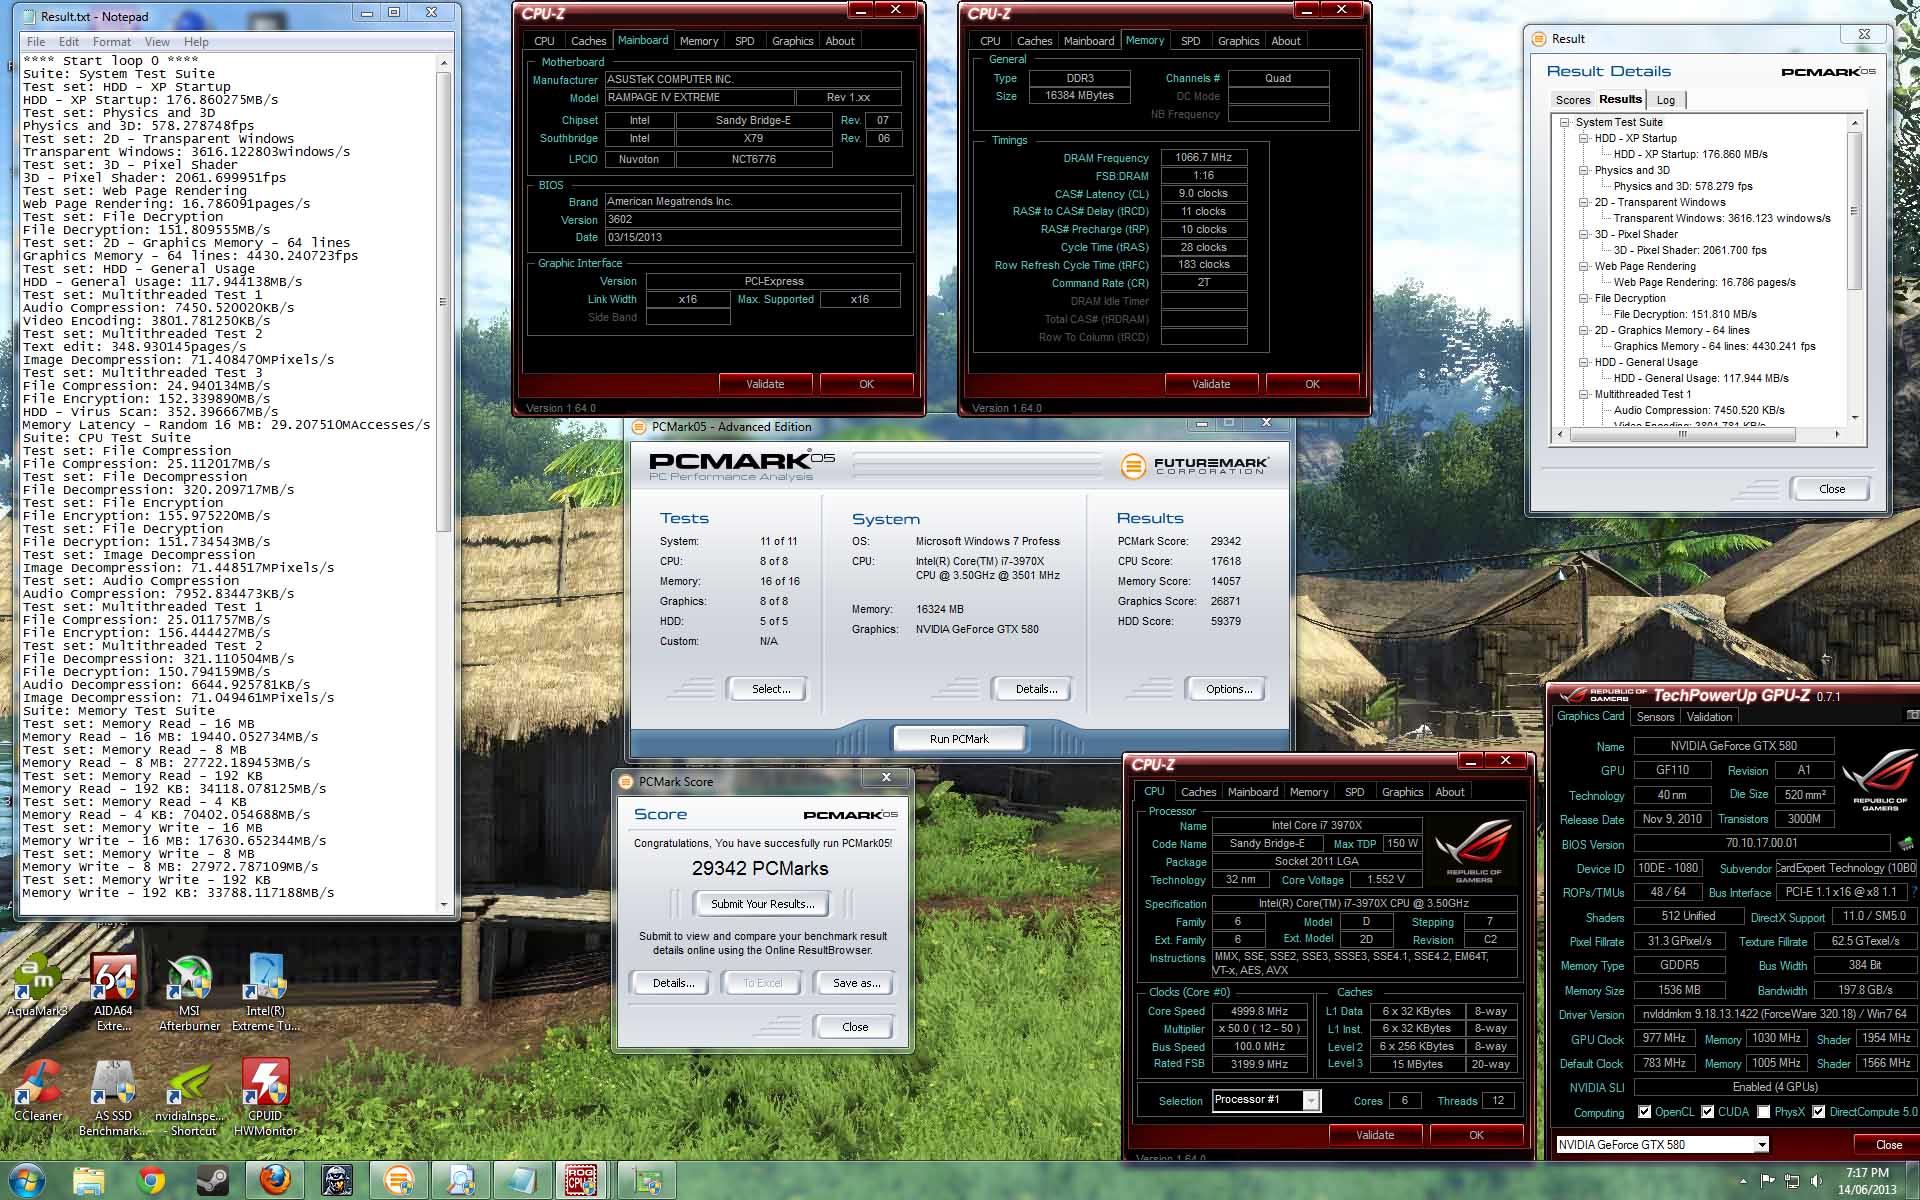Open Sensors tab in GPU-Z
This screenshot has width=1920, height=1200.
click(x=1655, y=717)
